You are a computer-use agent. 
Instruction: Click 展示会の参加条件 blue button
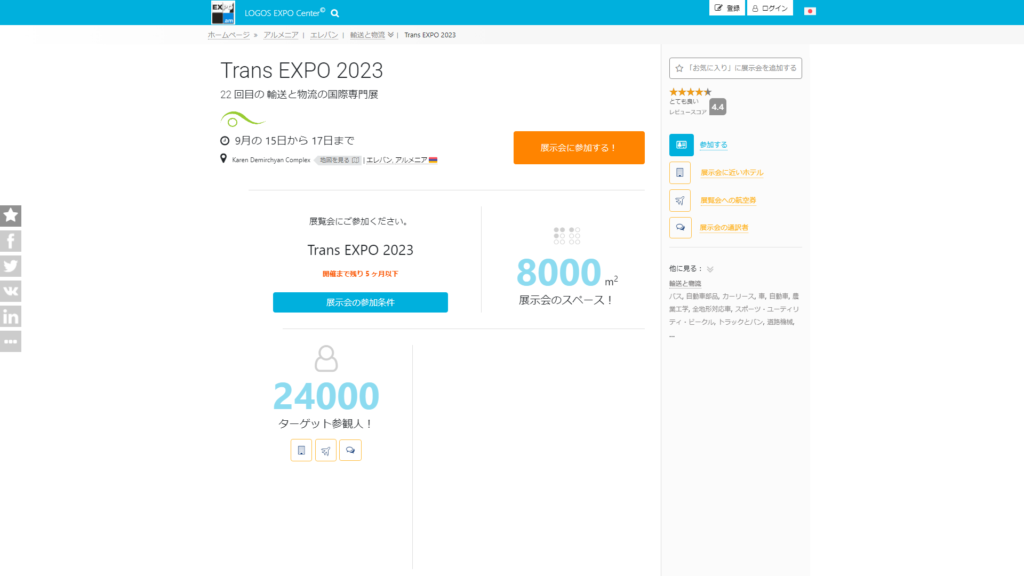pos(360,302)
